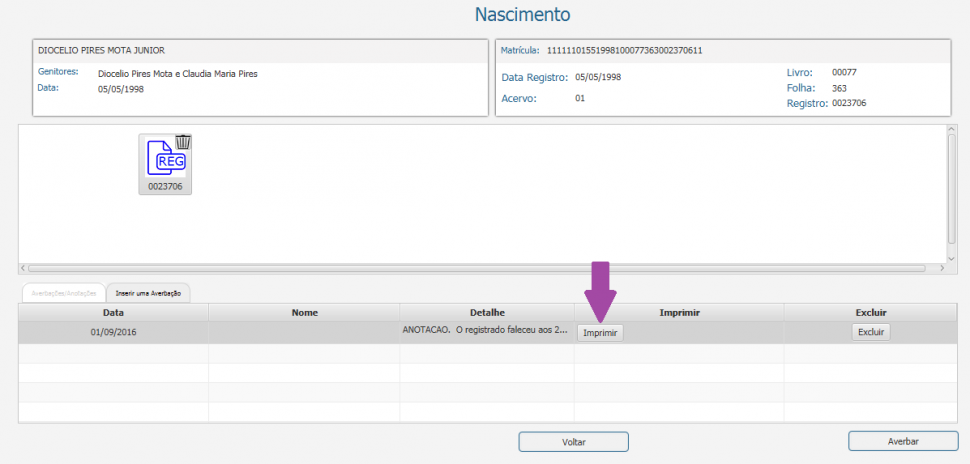Open the REG document icon
This screenshot has width=970, height=464.
point(164,160)
